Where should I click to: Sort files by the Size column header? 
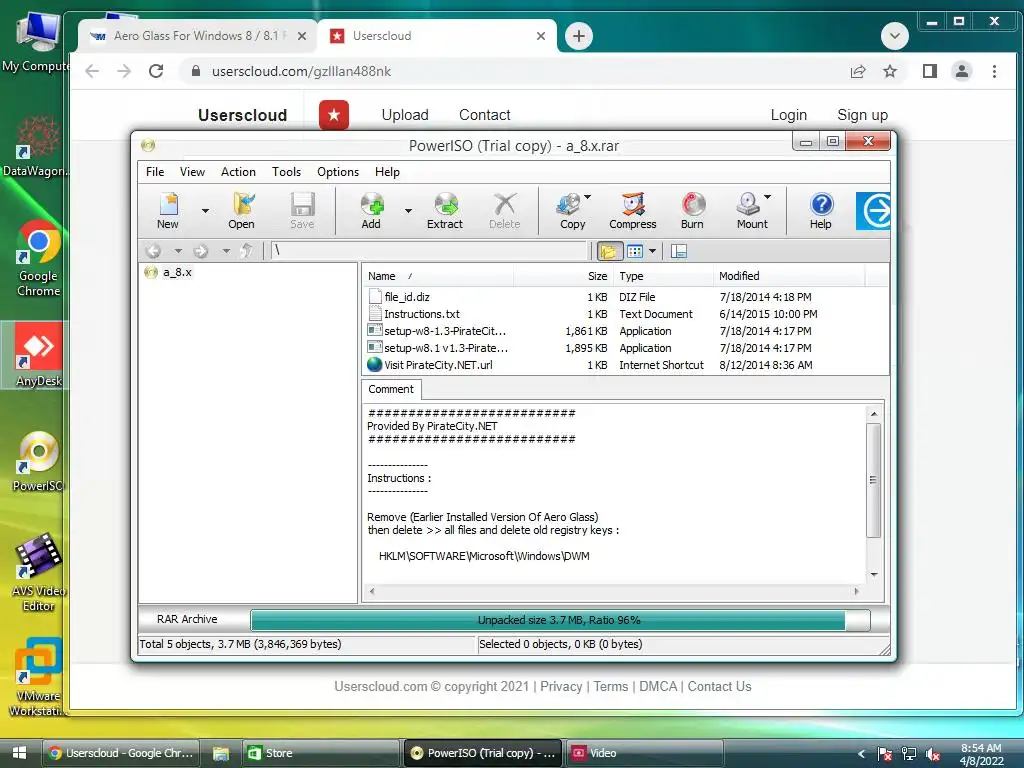(x=563, y=276)
